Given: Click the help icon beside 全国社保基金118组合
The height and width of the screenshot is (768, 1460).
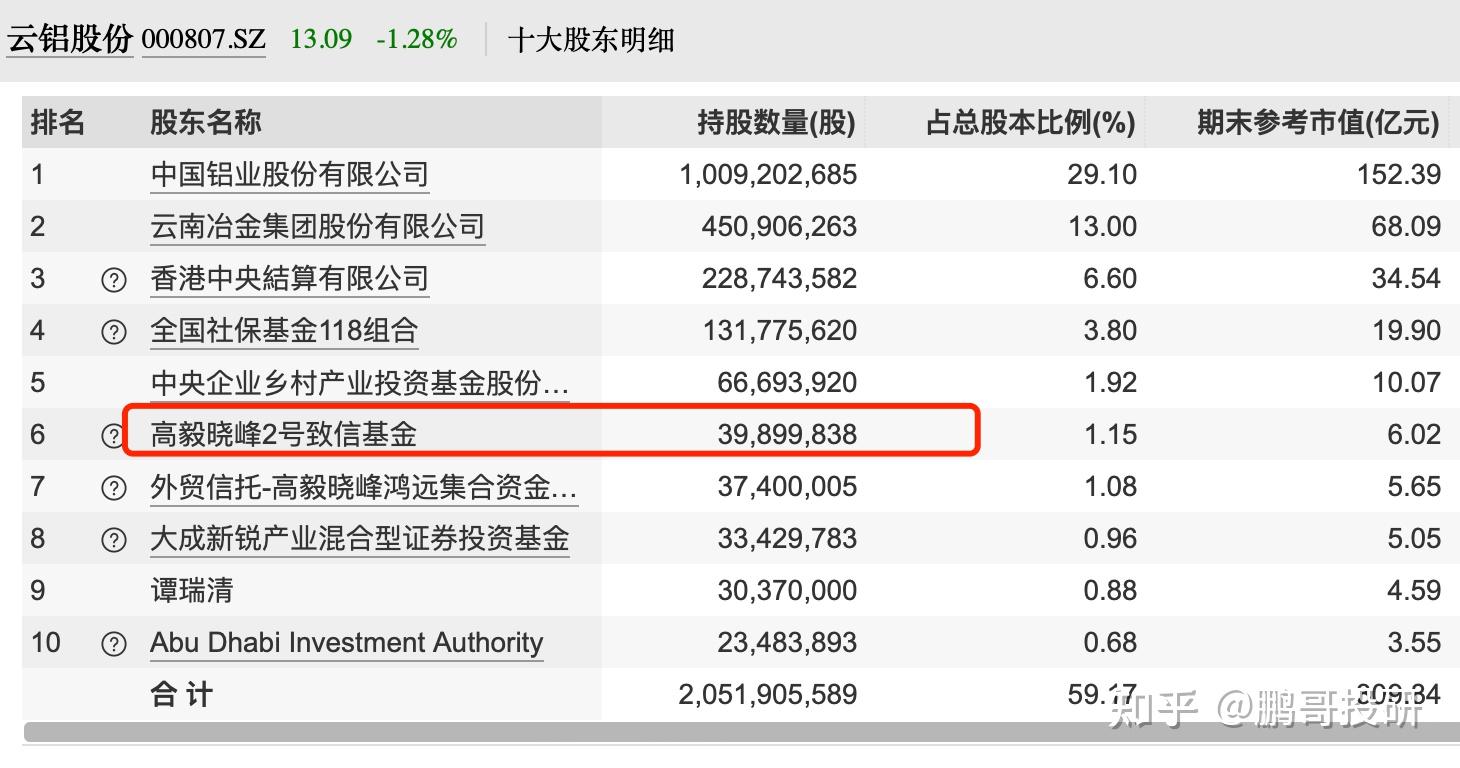Looking at the screenshot, I should [x=114, y=332].
